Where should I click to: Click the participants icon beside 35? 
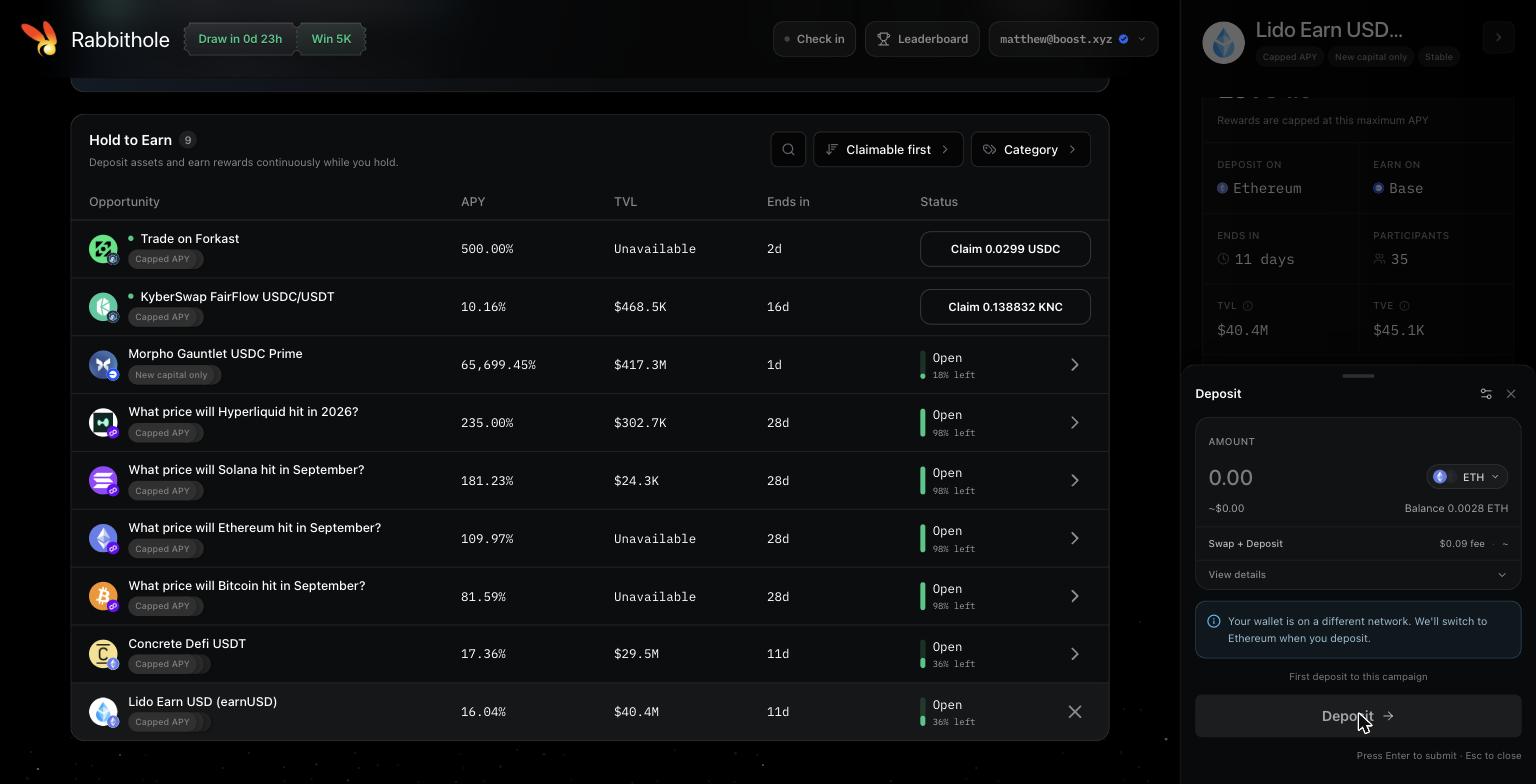(x=1380, y=259)
